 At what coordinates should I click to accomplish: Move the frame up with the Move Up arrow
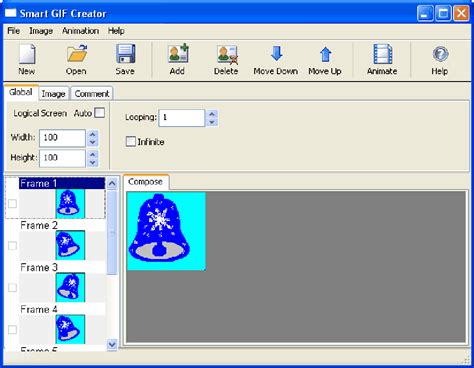coord(325,54)
